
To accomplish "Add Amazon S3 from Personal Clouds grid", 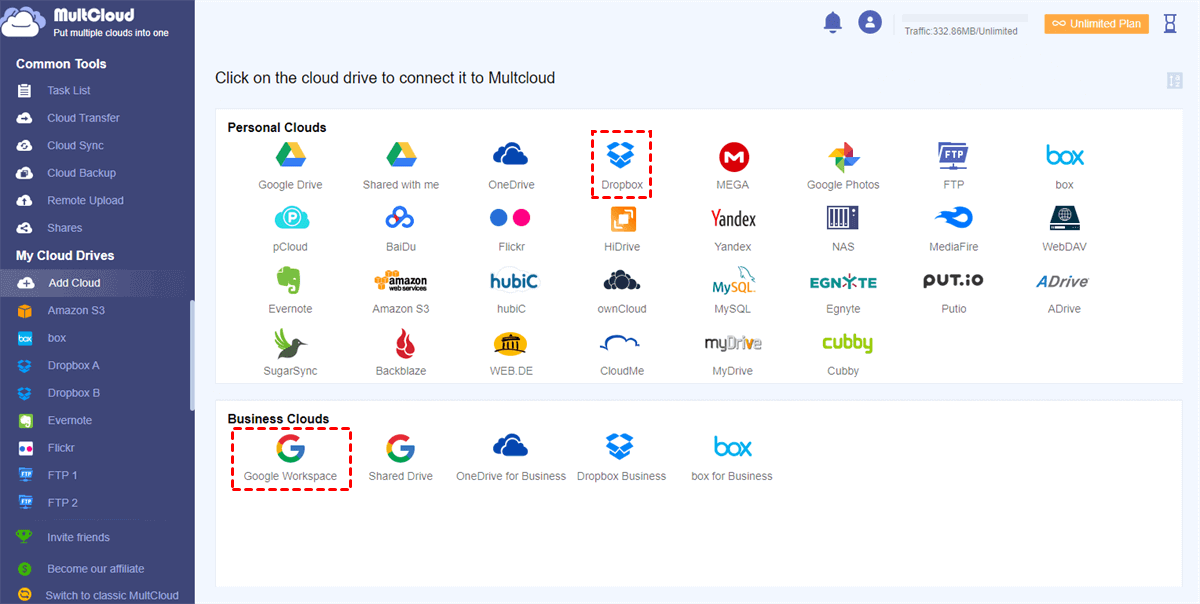I will click(400, 290).
